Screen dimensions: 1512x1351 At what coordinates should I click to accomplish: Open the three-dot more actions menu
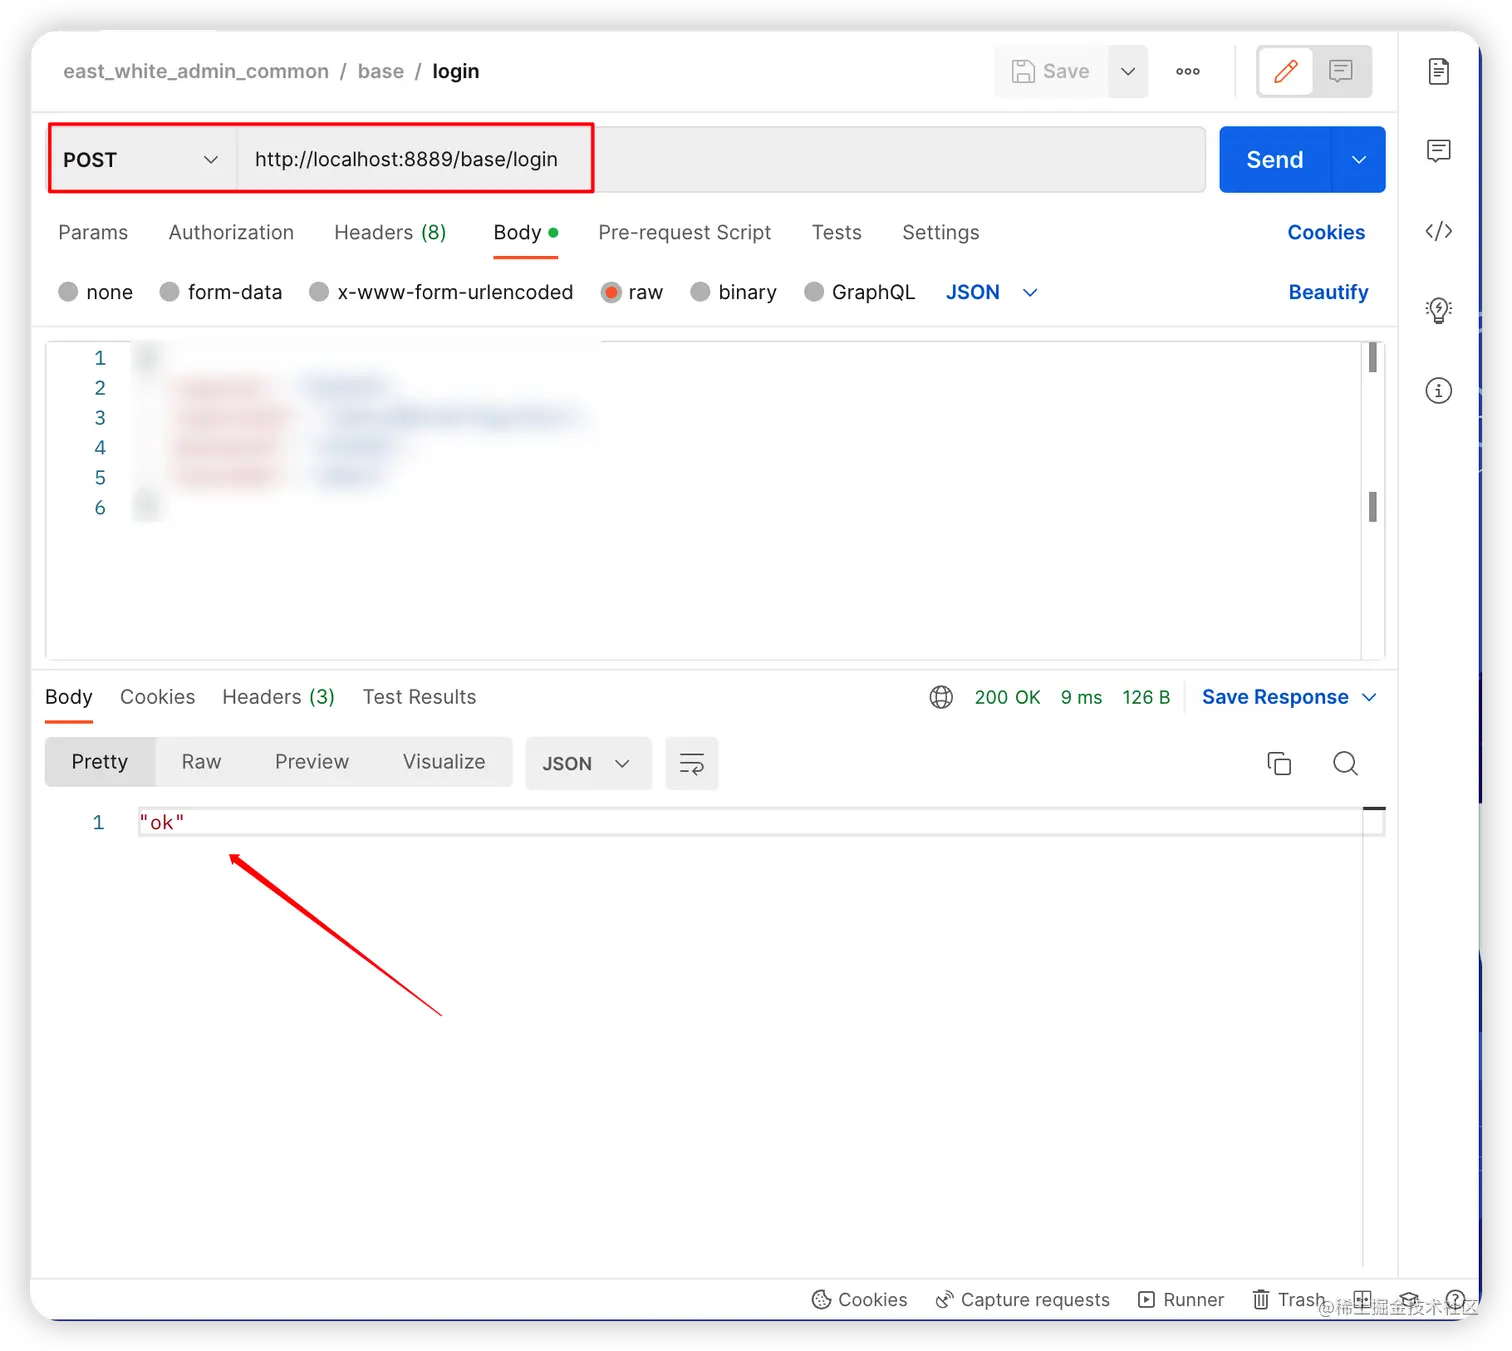click(x=1188, y=71)
